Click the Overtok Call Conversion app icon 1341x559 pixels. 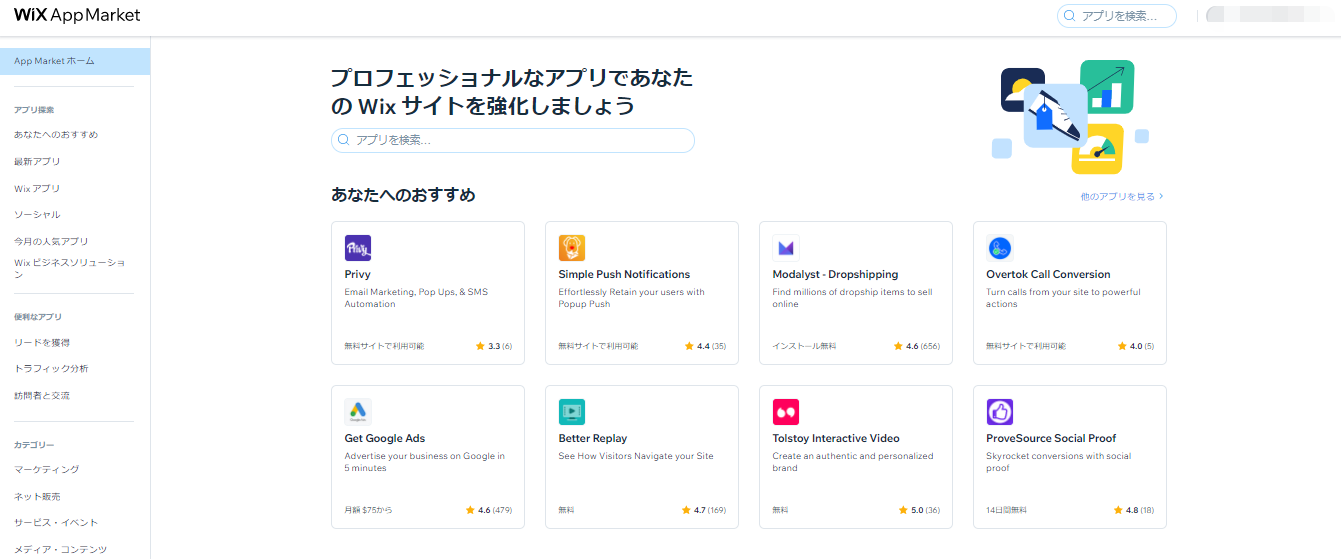[1000, 248]
